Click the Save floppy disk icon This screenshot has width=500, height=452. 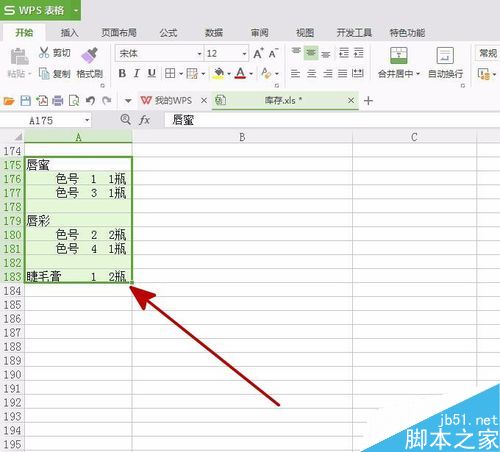point(26,100)
